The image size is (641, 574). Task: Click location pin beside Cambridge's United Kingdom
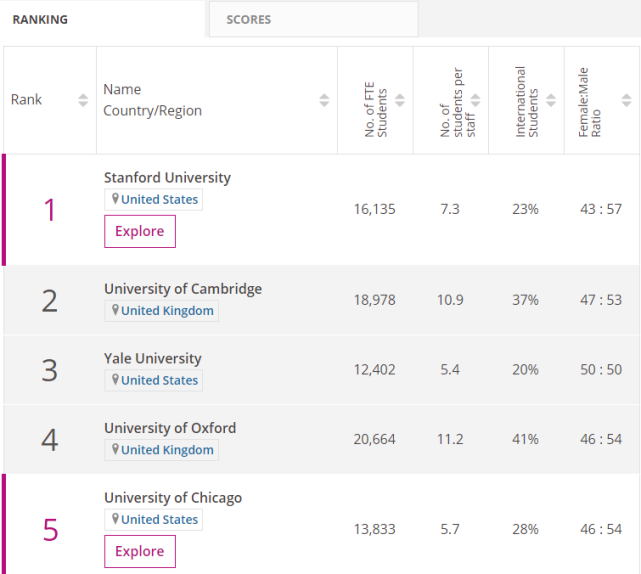pyautogui.click(x=115, y=310)
